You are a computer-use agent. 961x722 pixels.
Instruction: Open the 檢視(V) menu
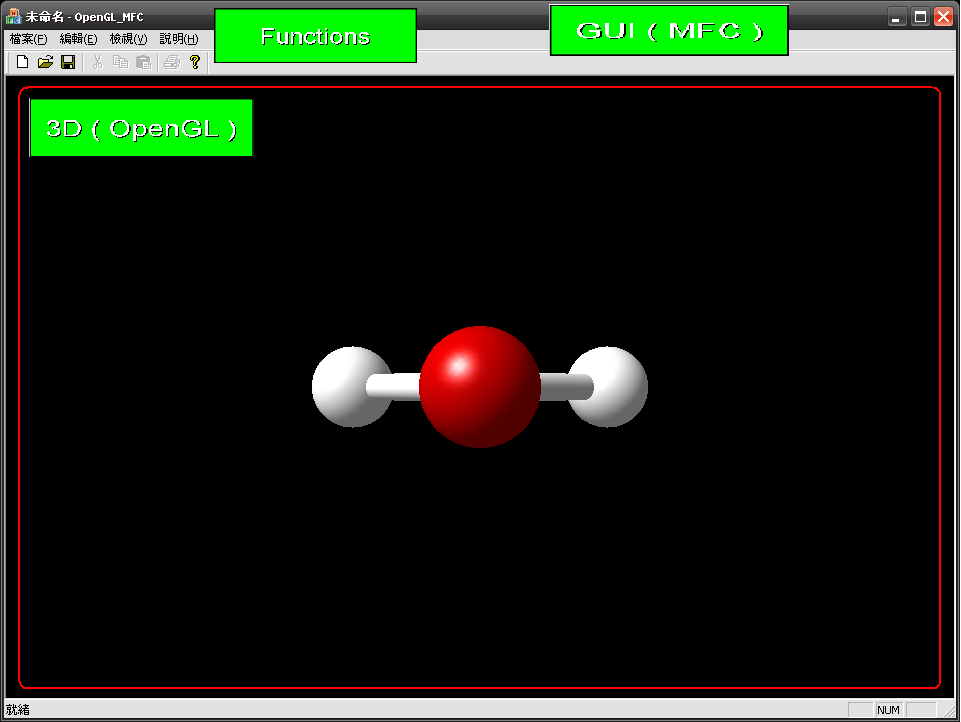tap(128, 39)
